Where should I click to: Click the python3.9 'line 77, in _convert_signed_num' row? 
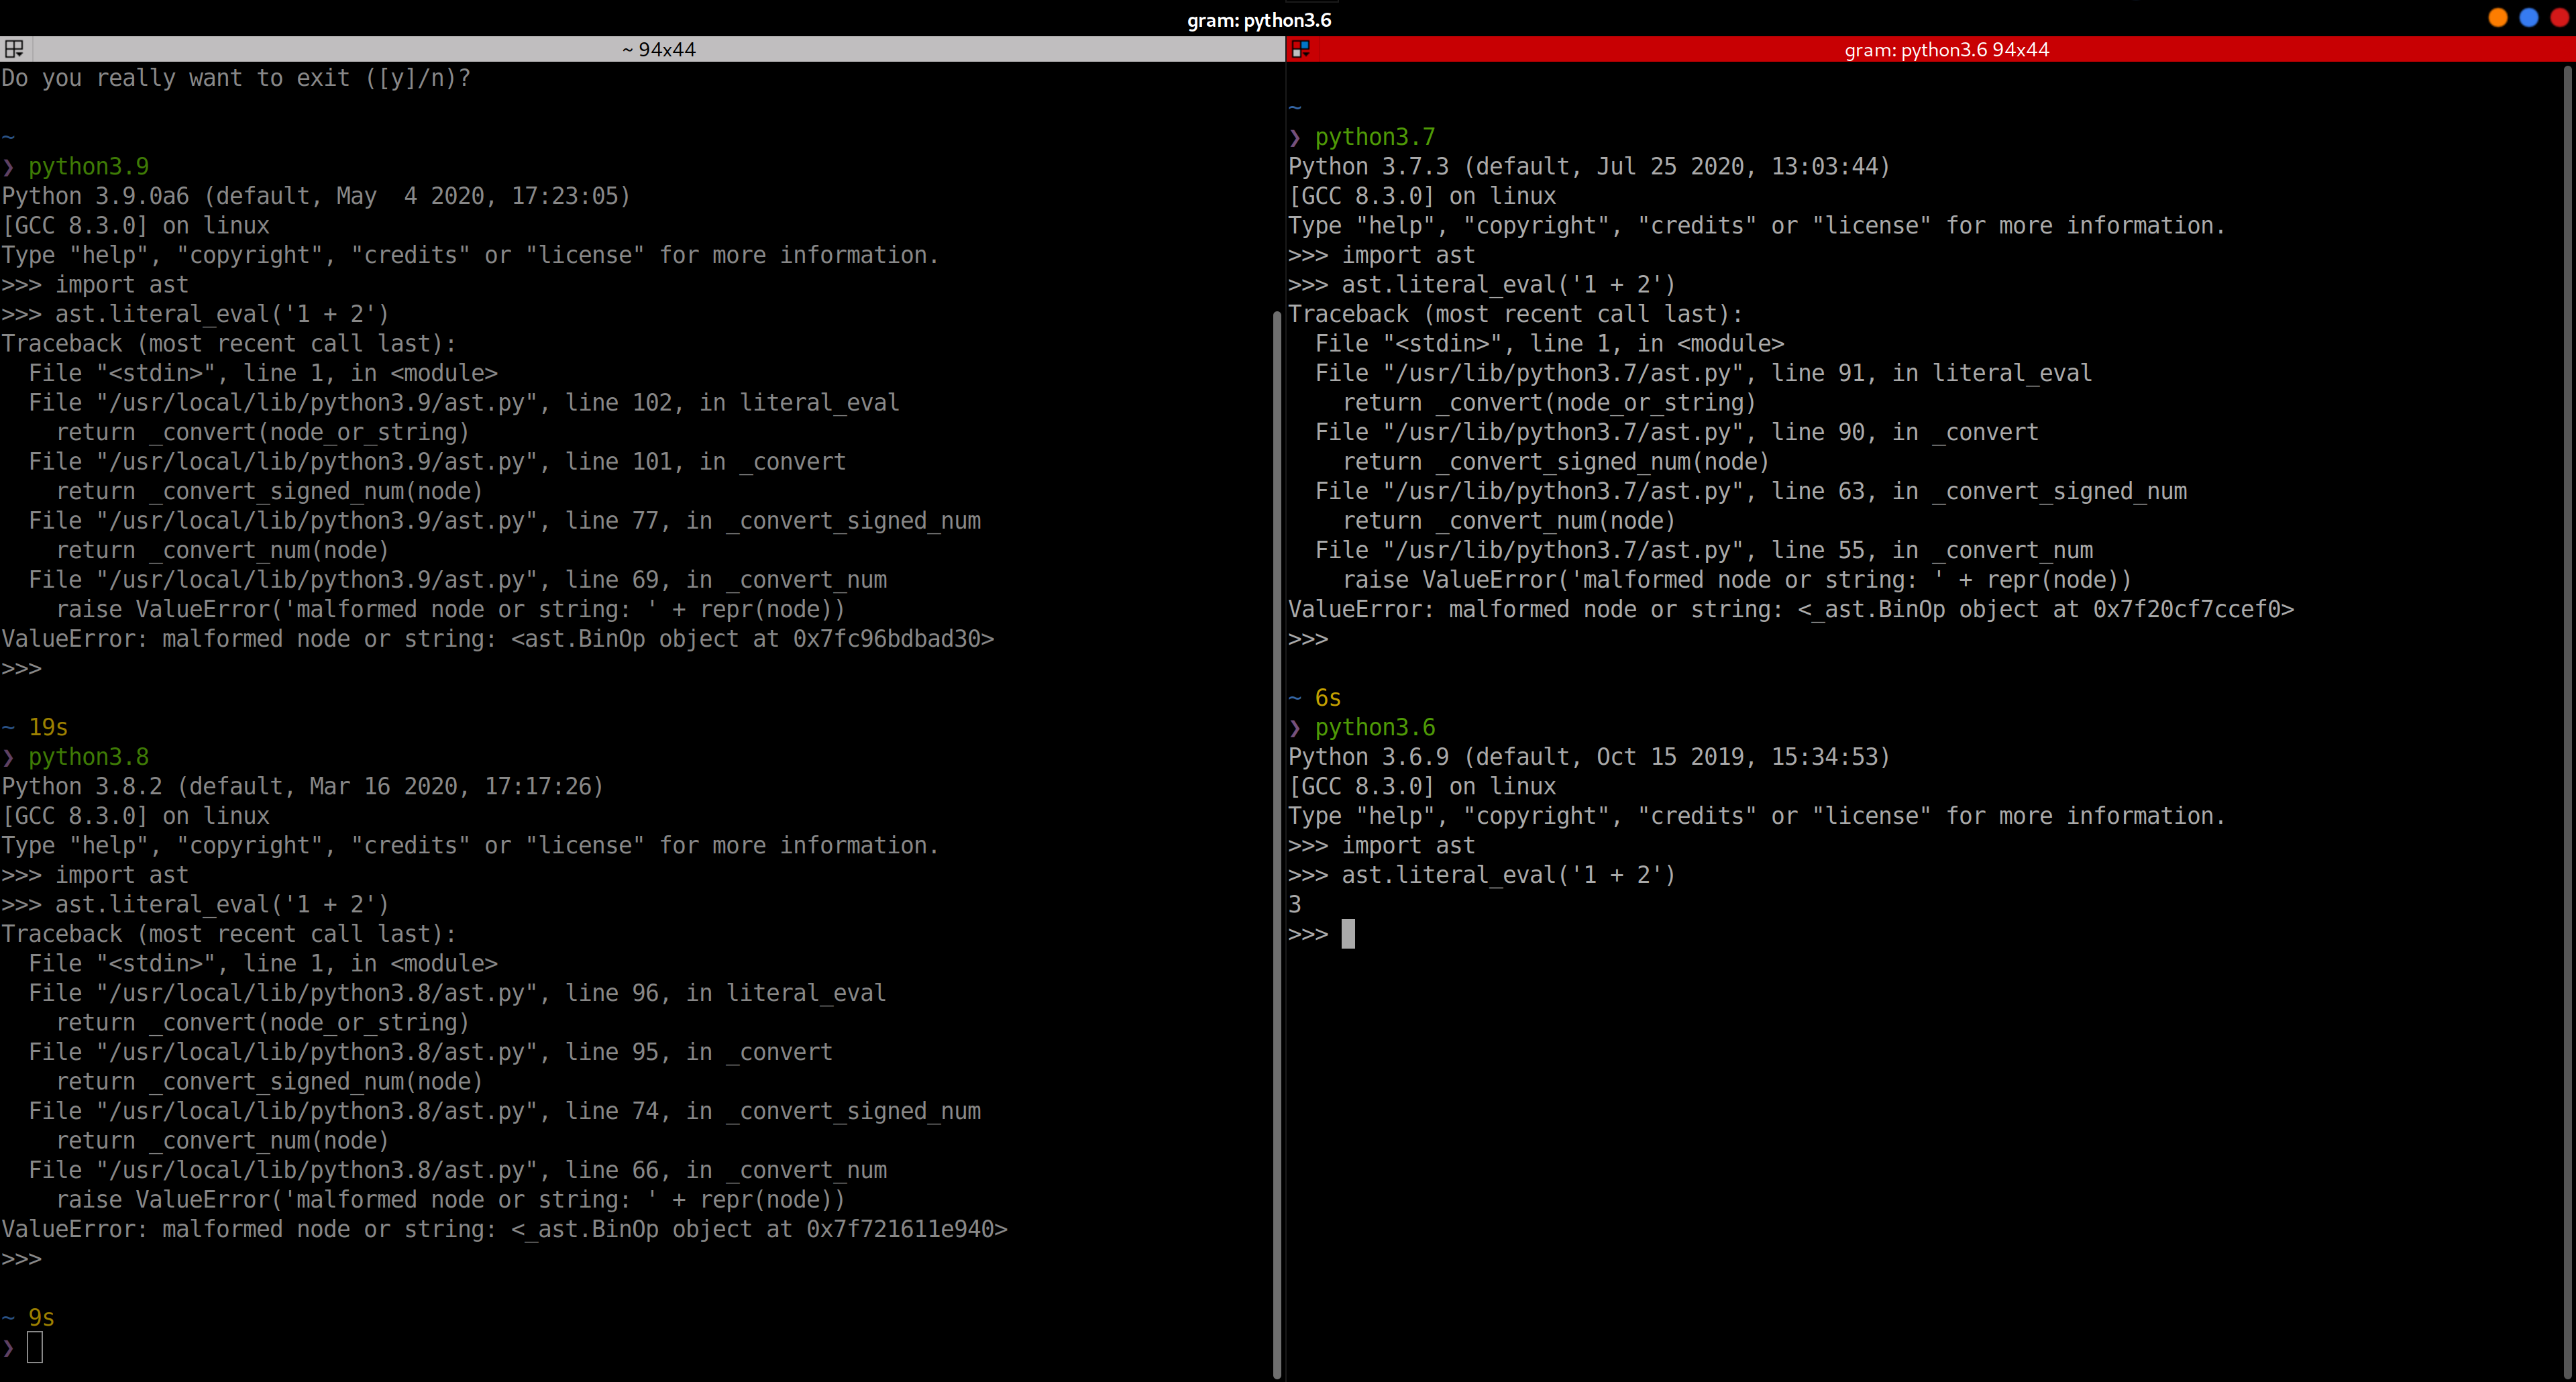coord(504,521)
